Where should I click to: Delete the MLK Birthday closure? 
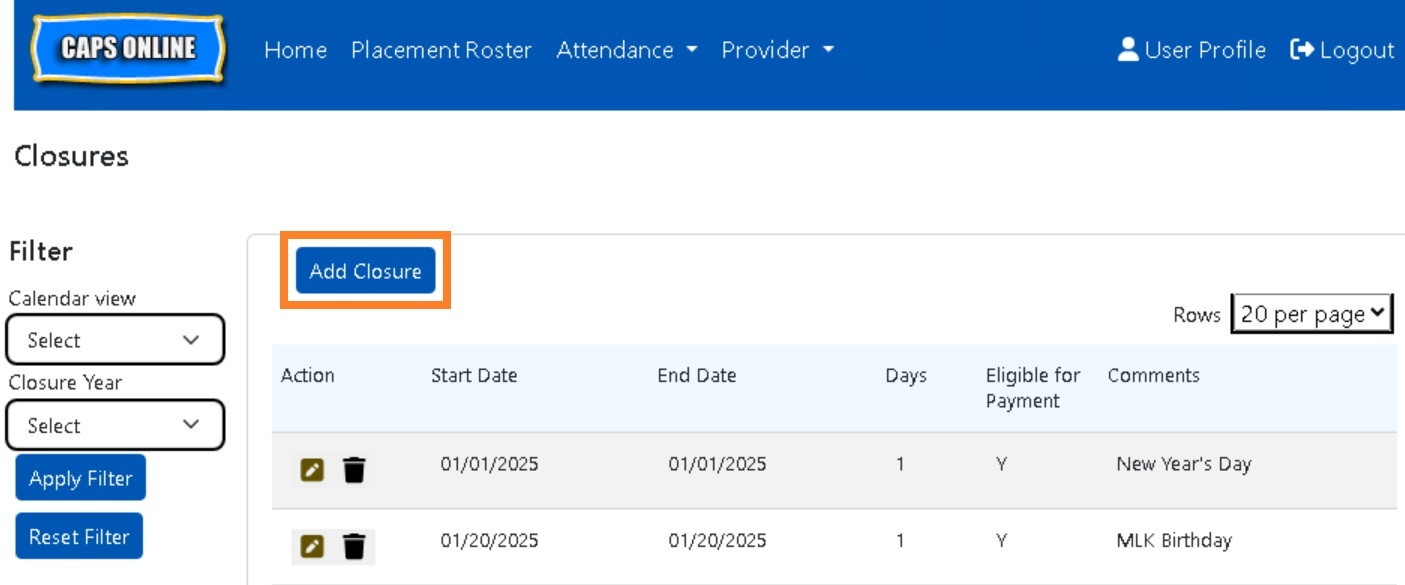(354, 546)
